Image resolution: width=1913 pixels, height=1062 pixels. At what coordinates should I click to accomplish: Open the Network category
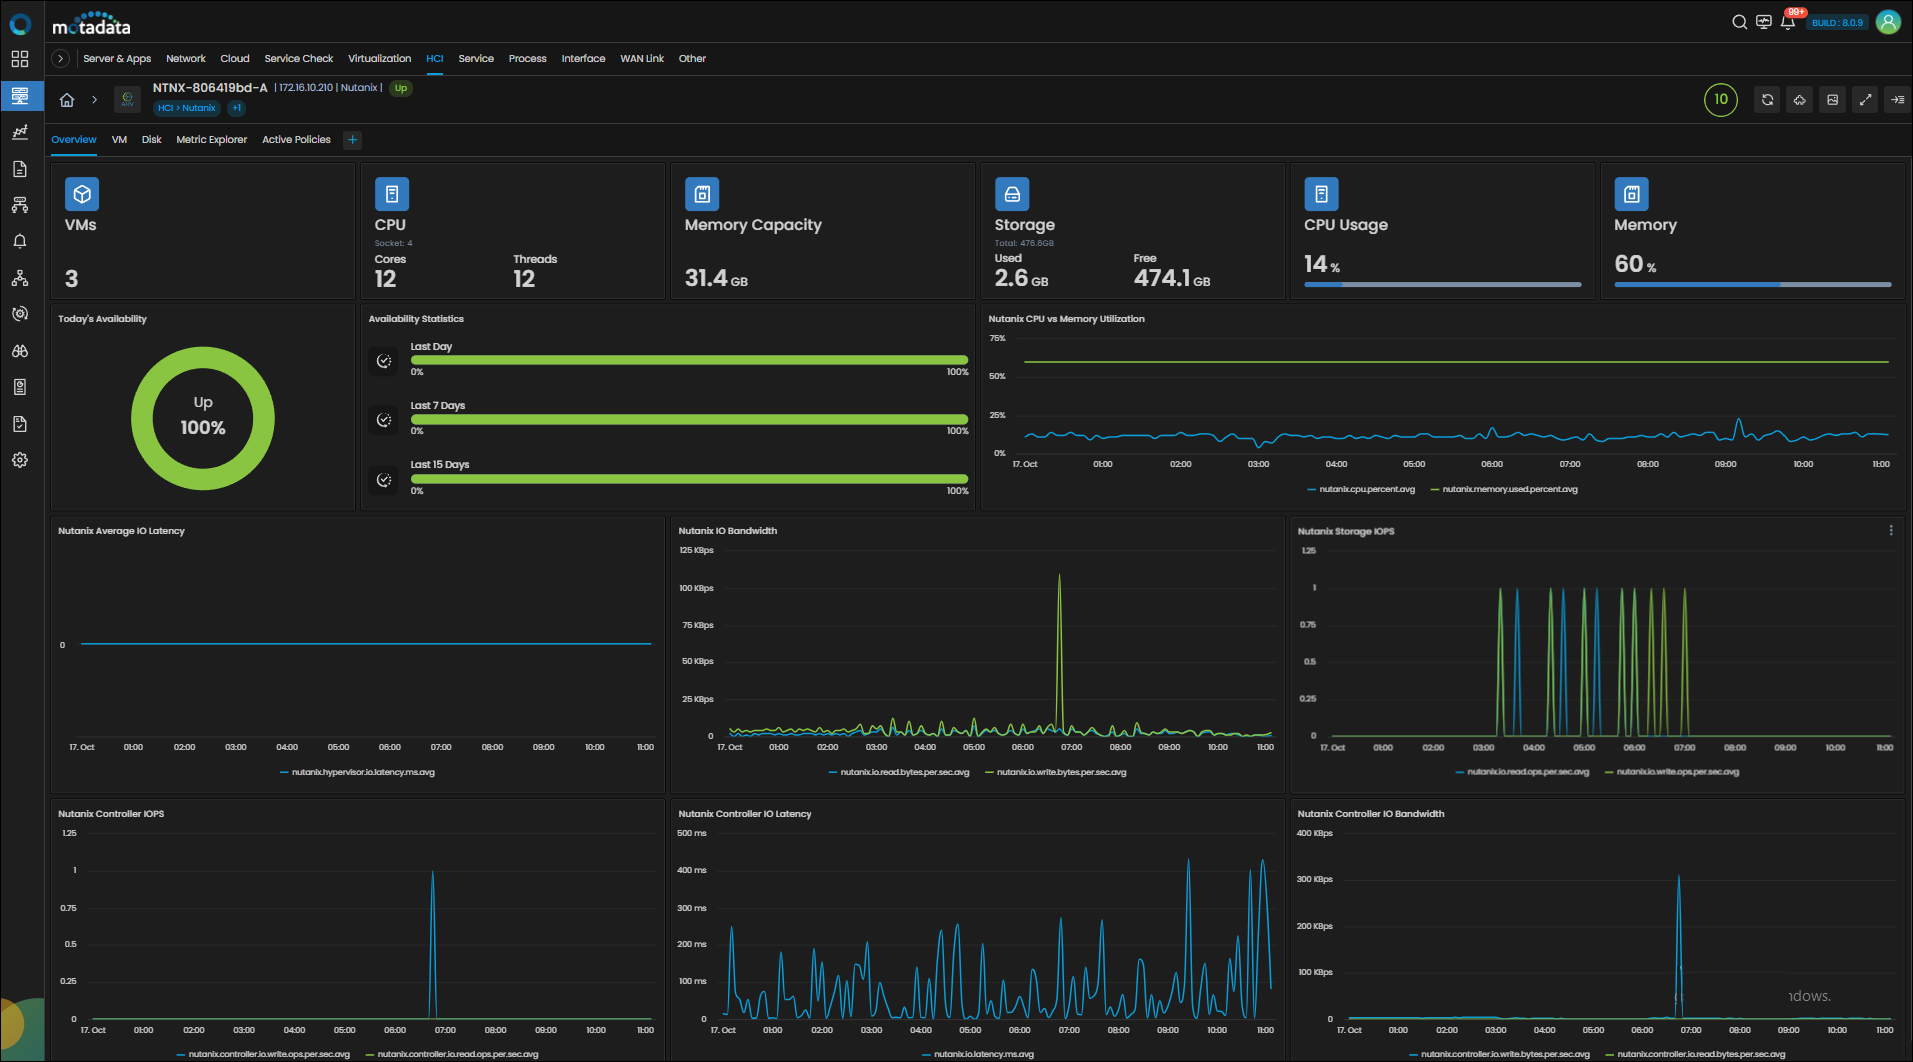[186, 59]
